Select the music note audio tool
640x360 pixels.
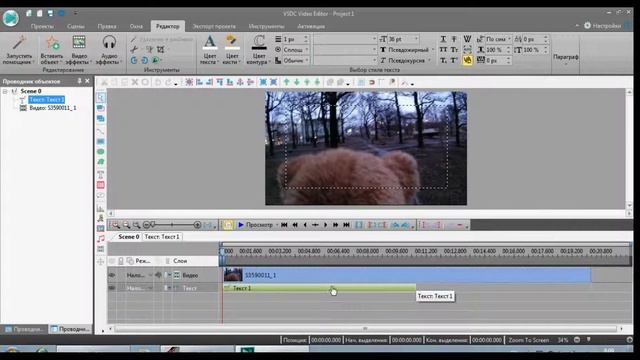tap(100, 239)
